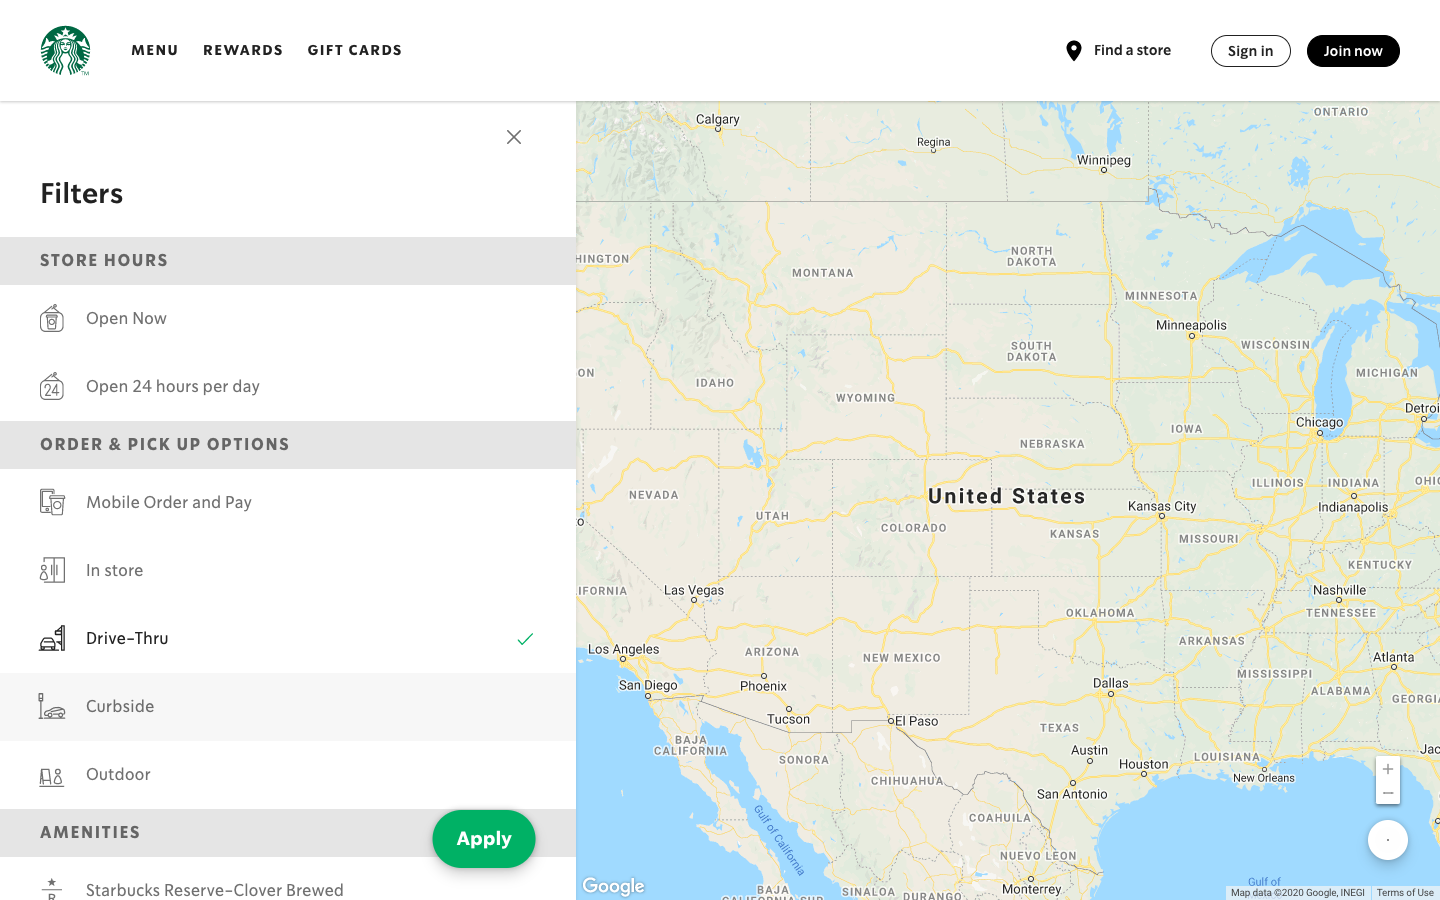Click the Starbucks Reserve star icon
Image resolution: width=1440 pixels, height=900 pixels.
52,888
